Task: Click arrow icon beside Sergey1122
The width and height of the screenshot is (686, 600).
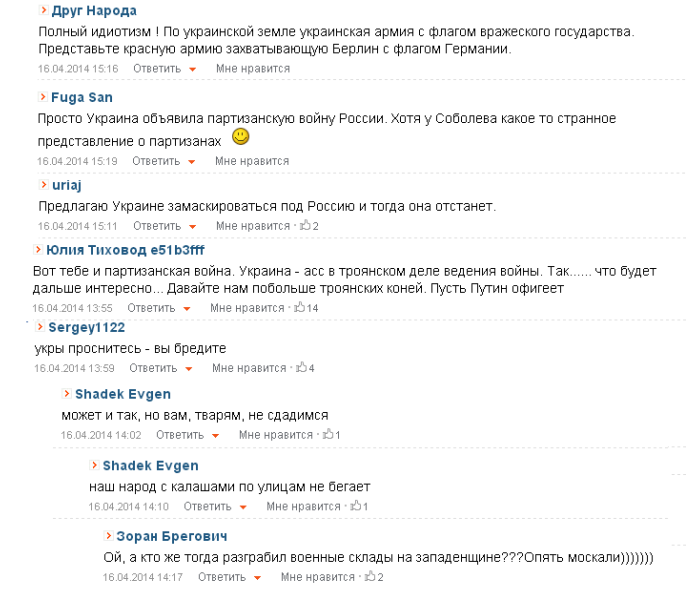Action: (x=40, y=327)
